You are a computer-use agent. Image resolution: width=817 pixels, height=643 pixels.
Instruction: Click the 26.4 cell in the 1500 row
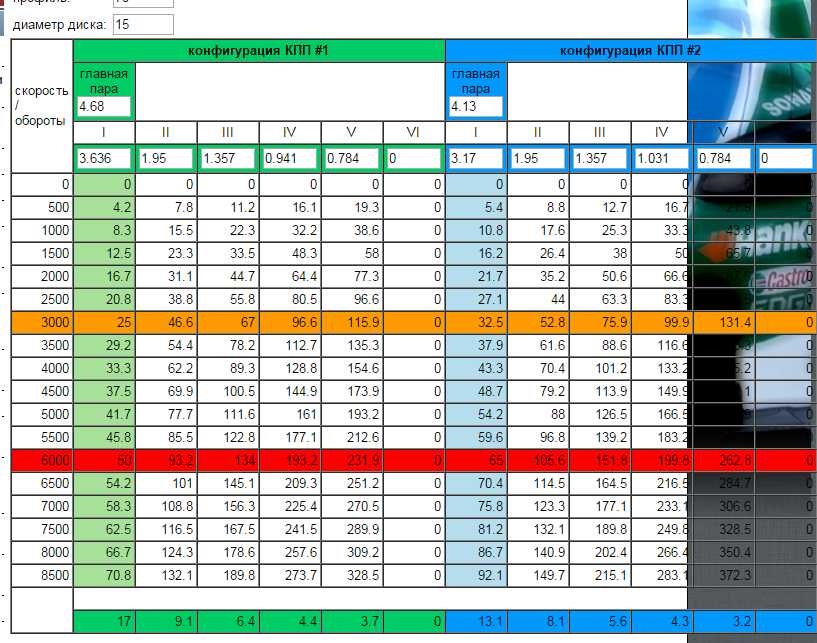pyautogui.click(x=538, y=253)
